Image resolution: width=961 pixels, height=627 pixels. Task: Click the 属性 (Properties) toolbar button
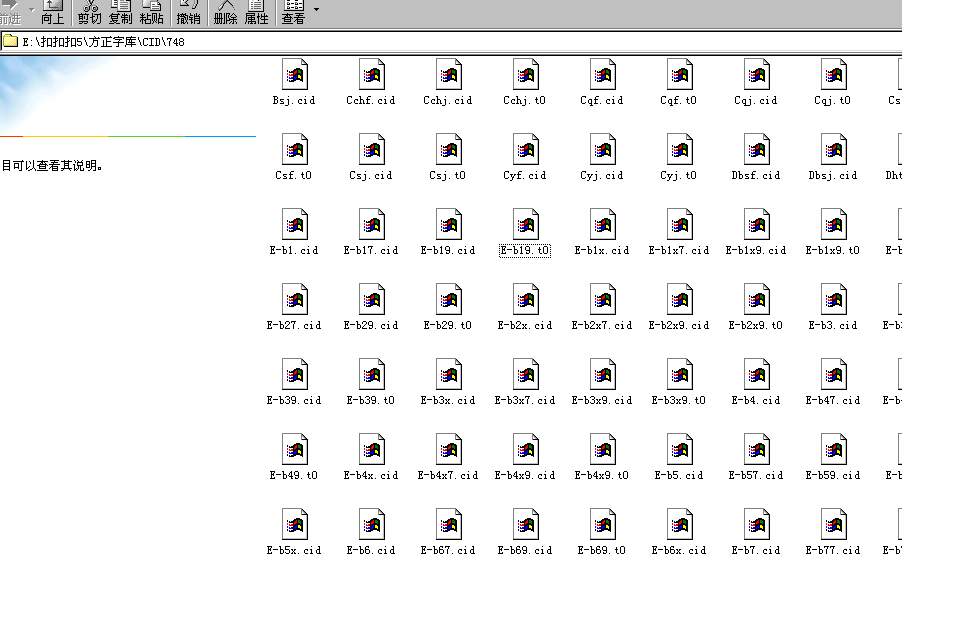click(x=256, y=12)
